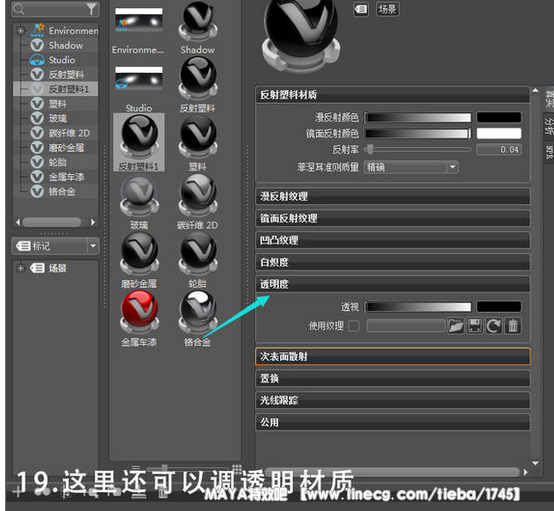Click the reload texture arrow icon
This screenshot has height=511, width=554.
[494, 326]
